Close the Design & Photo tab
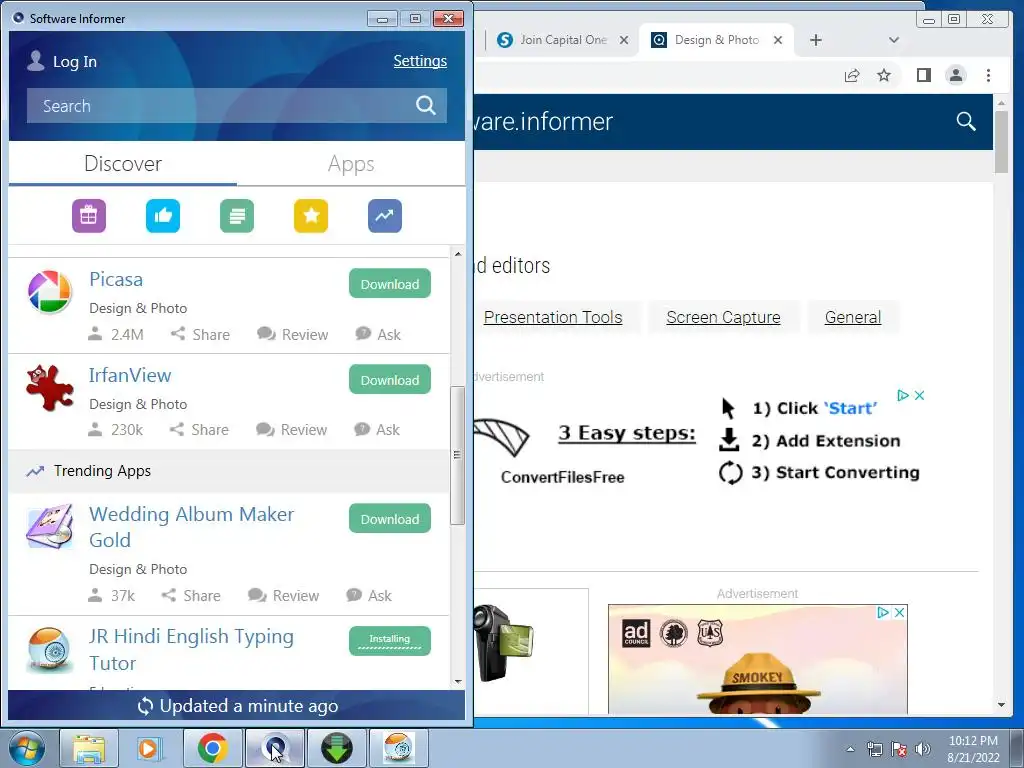1024x768 pixels. coord(778,40)
